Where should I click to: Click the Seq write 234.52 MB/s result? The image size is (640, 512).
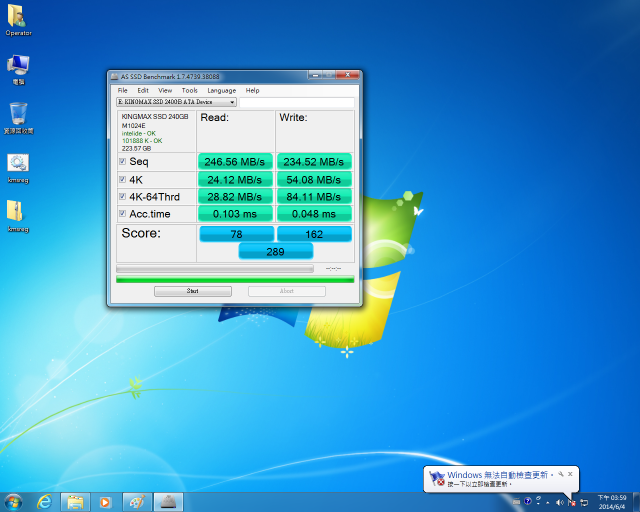(314, 162)
